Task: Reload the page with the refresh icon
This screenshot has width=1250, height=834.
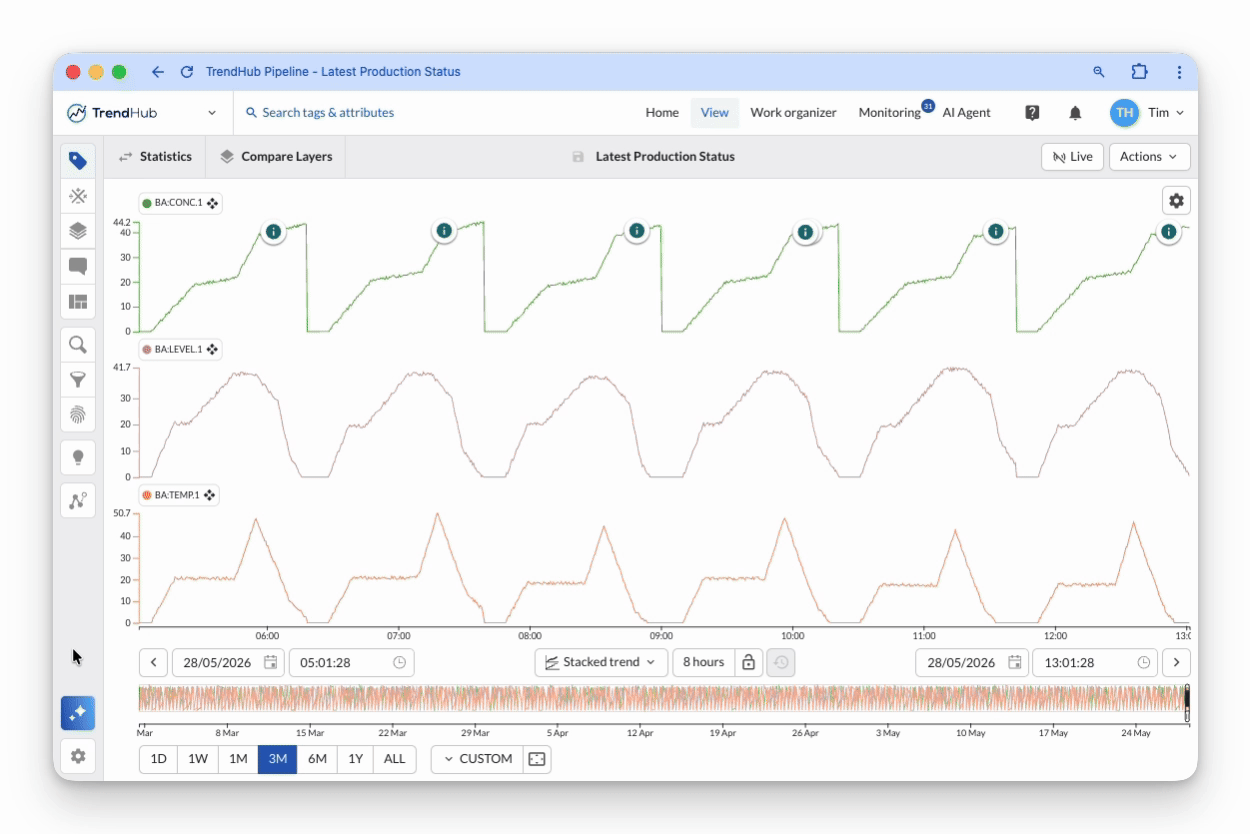Action: tap(186, 72)
